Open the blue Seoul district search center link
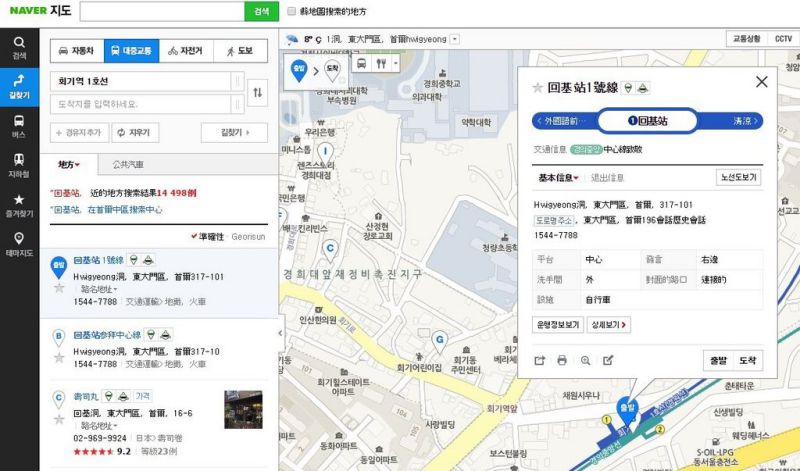Image resolution: width=800 pixels, height=471 pixels. pos(107,210)
